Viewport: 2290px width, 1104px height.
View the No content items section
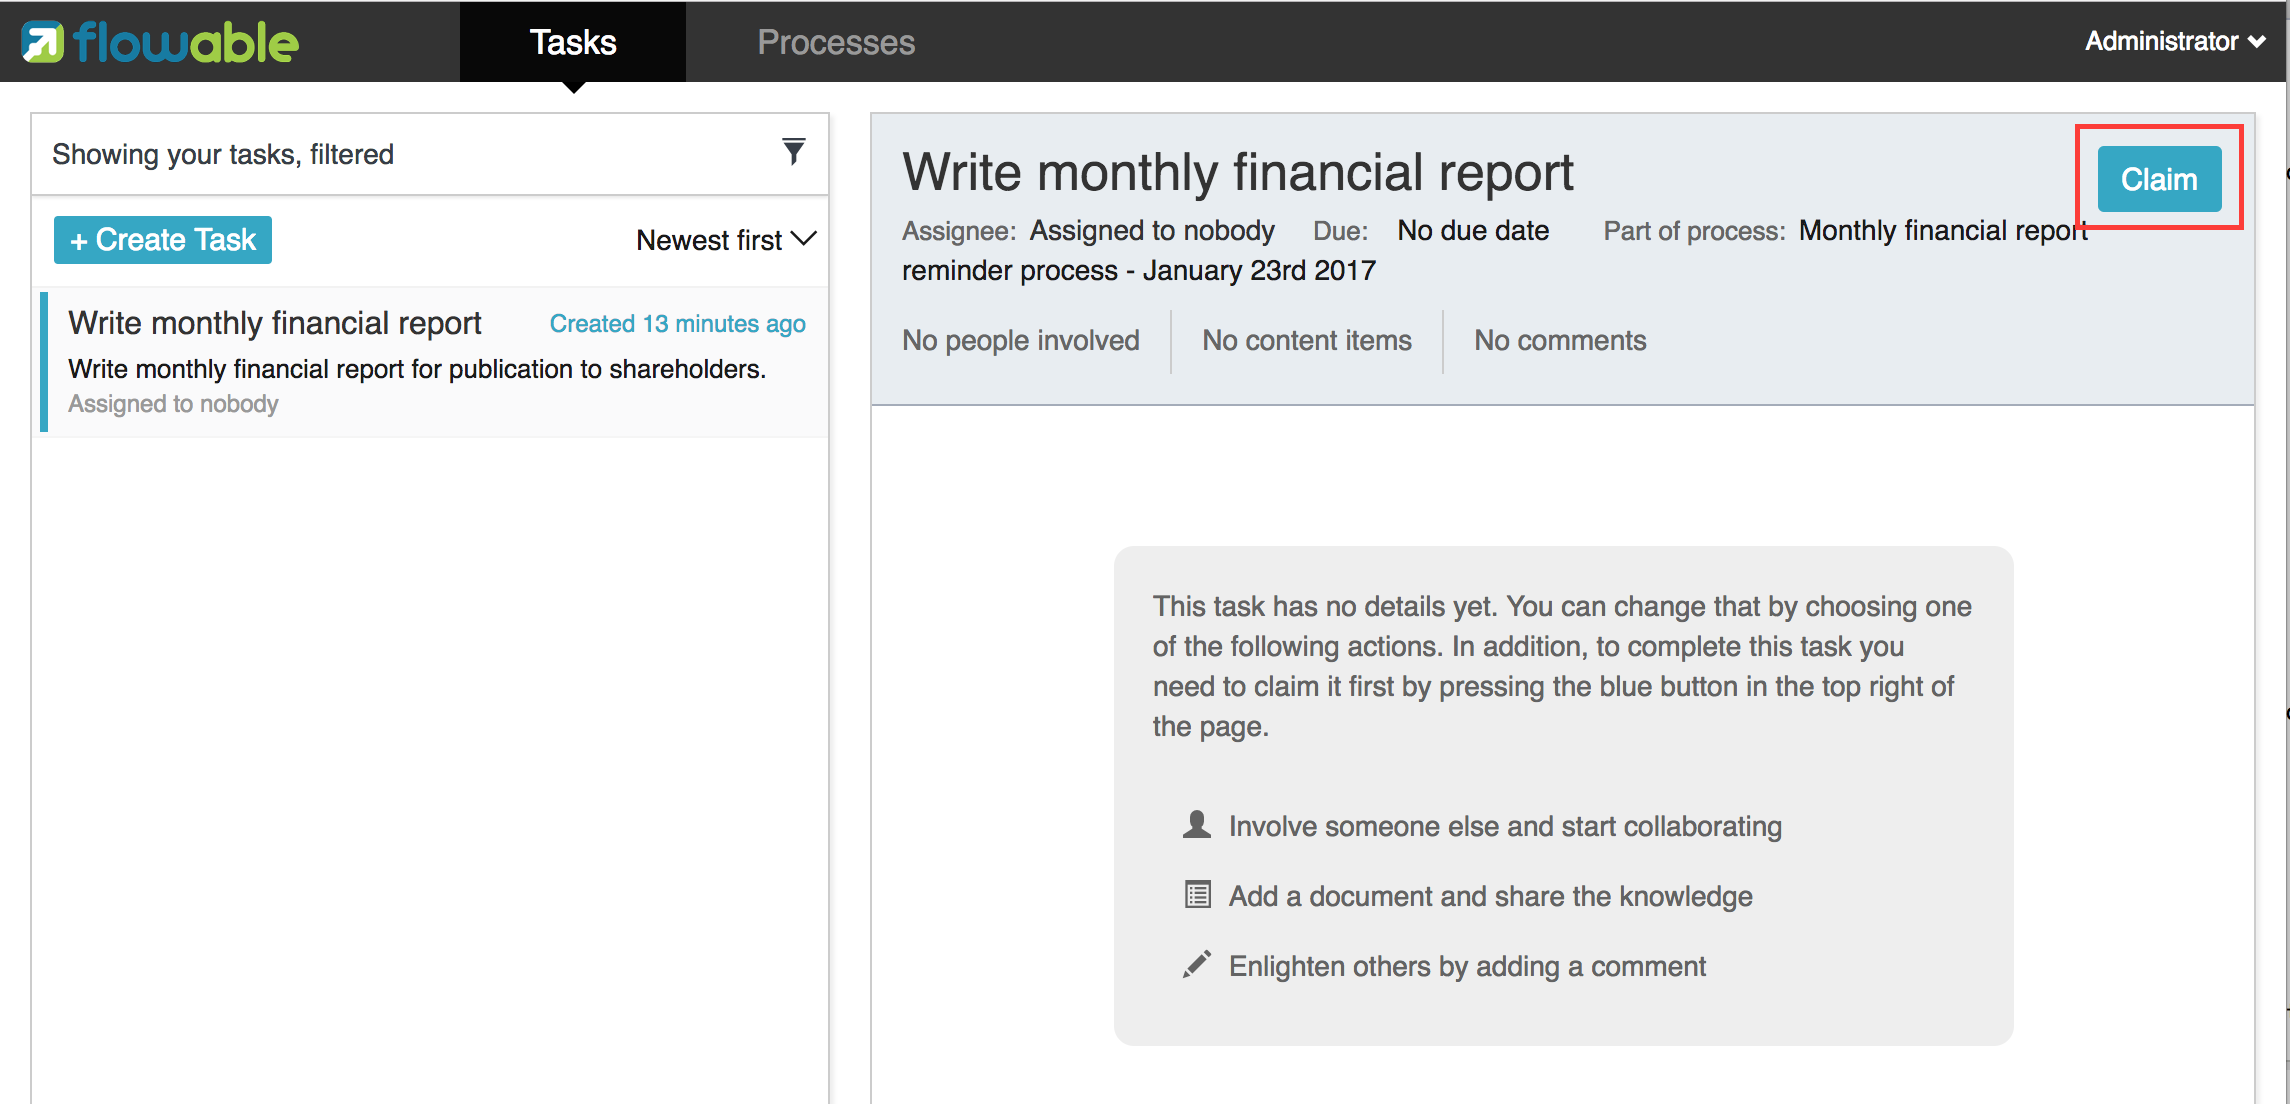(x=1307, y=340)
